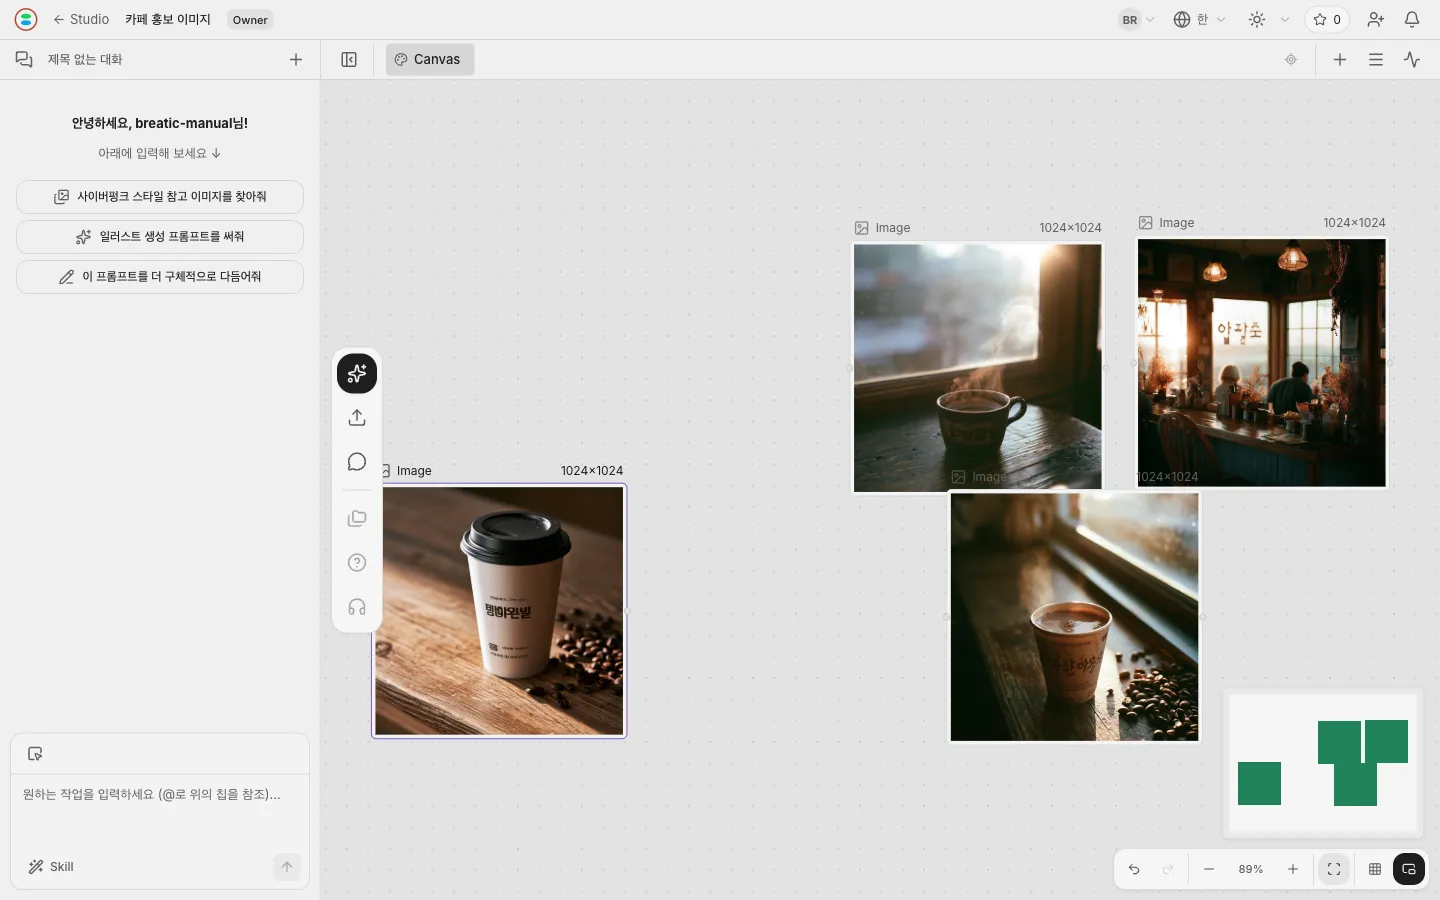Viewport: 1440px width, 900px height.
Task: Open the comment bubble tool
Action: point(357,462)
